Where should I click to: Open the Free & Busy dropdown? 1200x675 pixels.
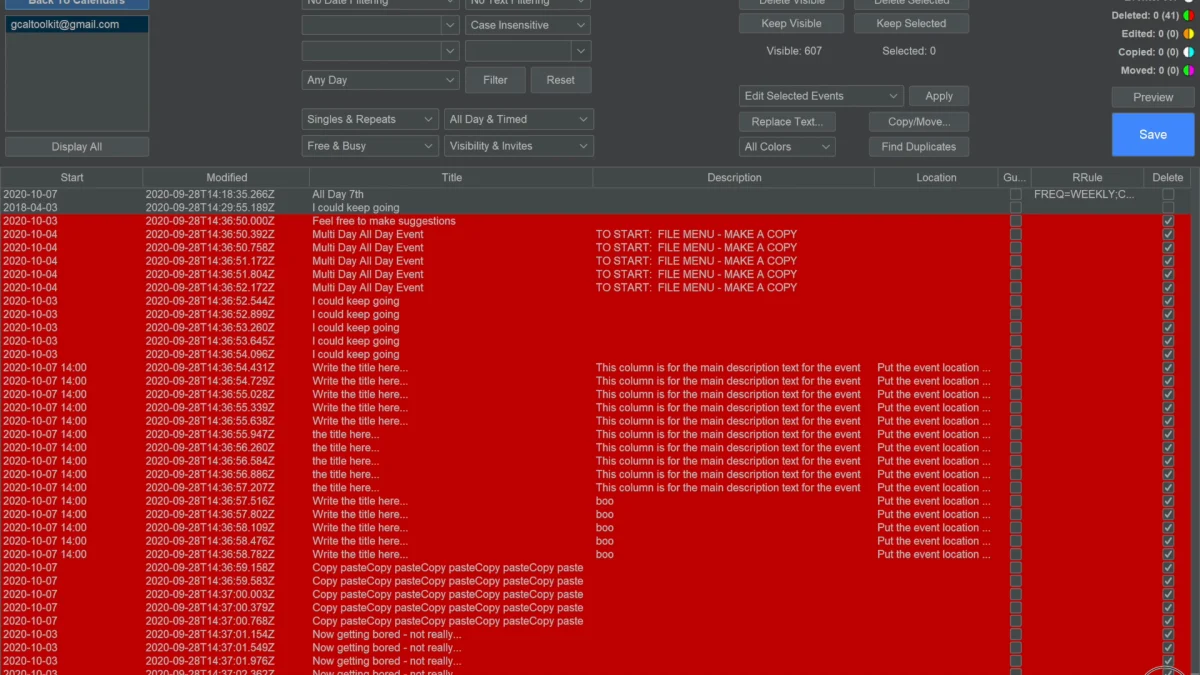pos(370,146)
